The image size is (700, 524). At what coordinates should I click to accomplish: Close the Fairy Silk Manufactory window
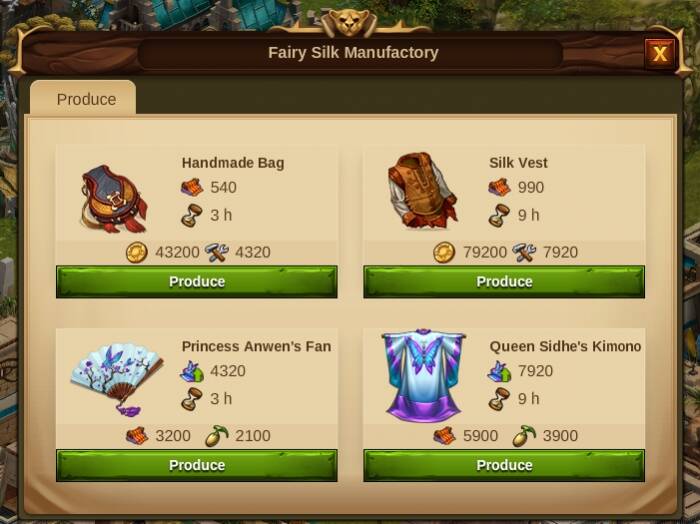pyautogui.click(x=659, y=54)
